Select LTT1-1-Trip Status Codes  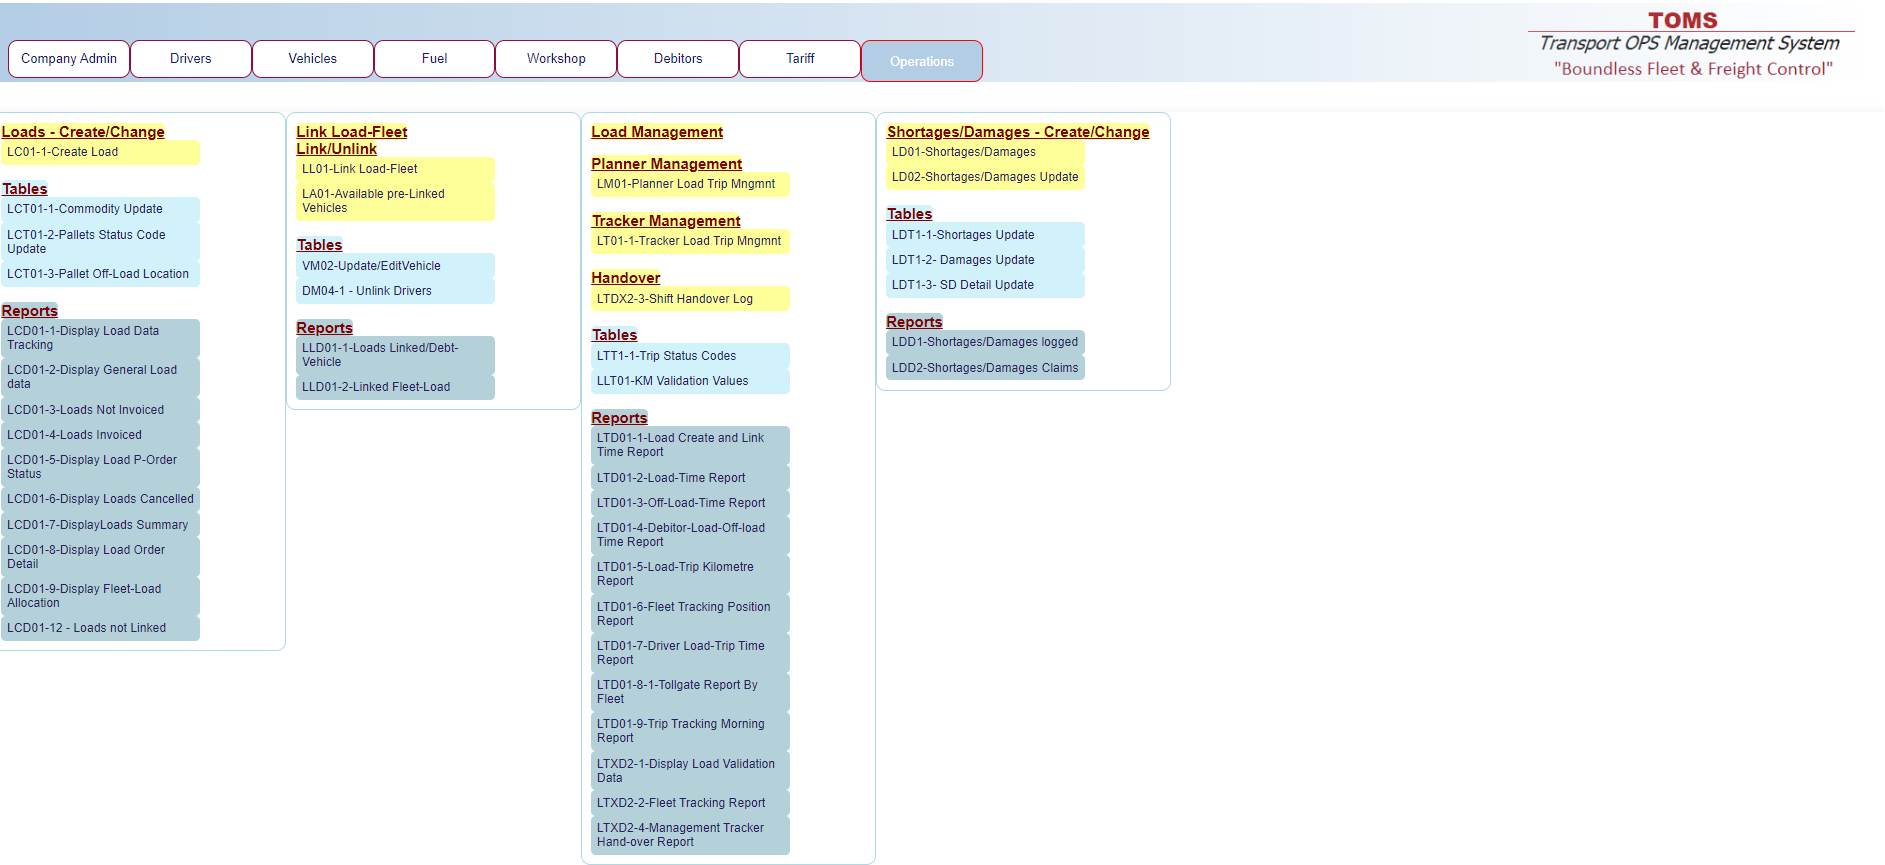(667, 356)
